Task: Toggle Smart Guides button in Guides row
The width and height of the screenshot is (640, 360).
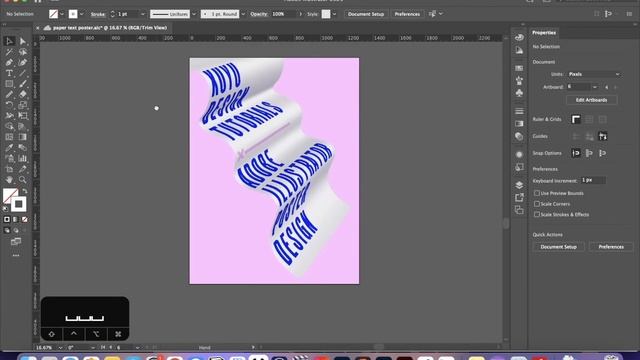Action: [x=602, y=136]
